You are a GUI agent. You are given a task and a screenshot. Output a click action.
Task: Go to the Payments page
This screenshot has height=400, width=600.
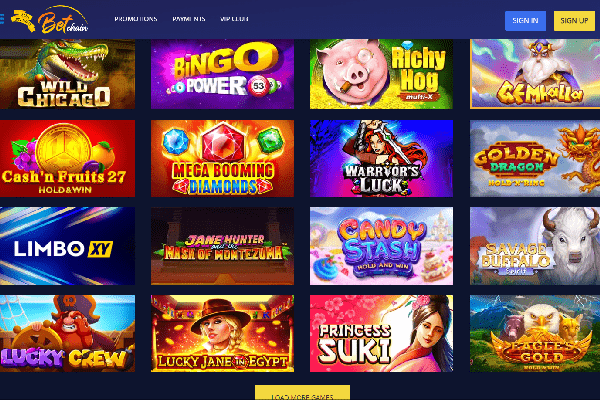[189, 19]
